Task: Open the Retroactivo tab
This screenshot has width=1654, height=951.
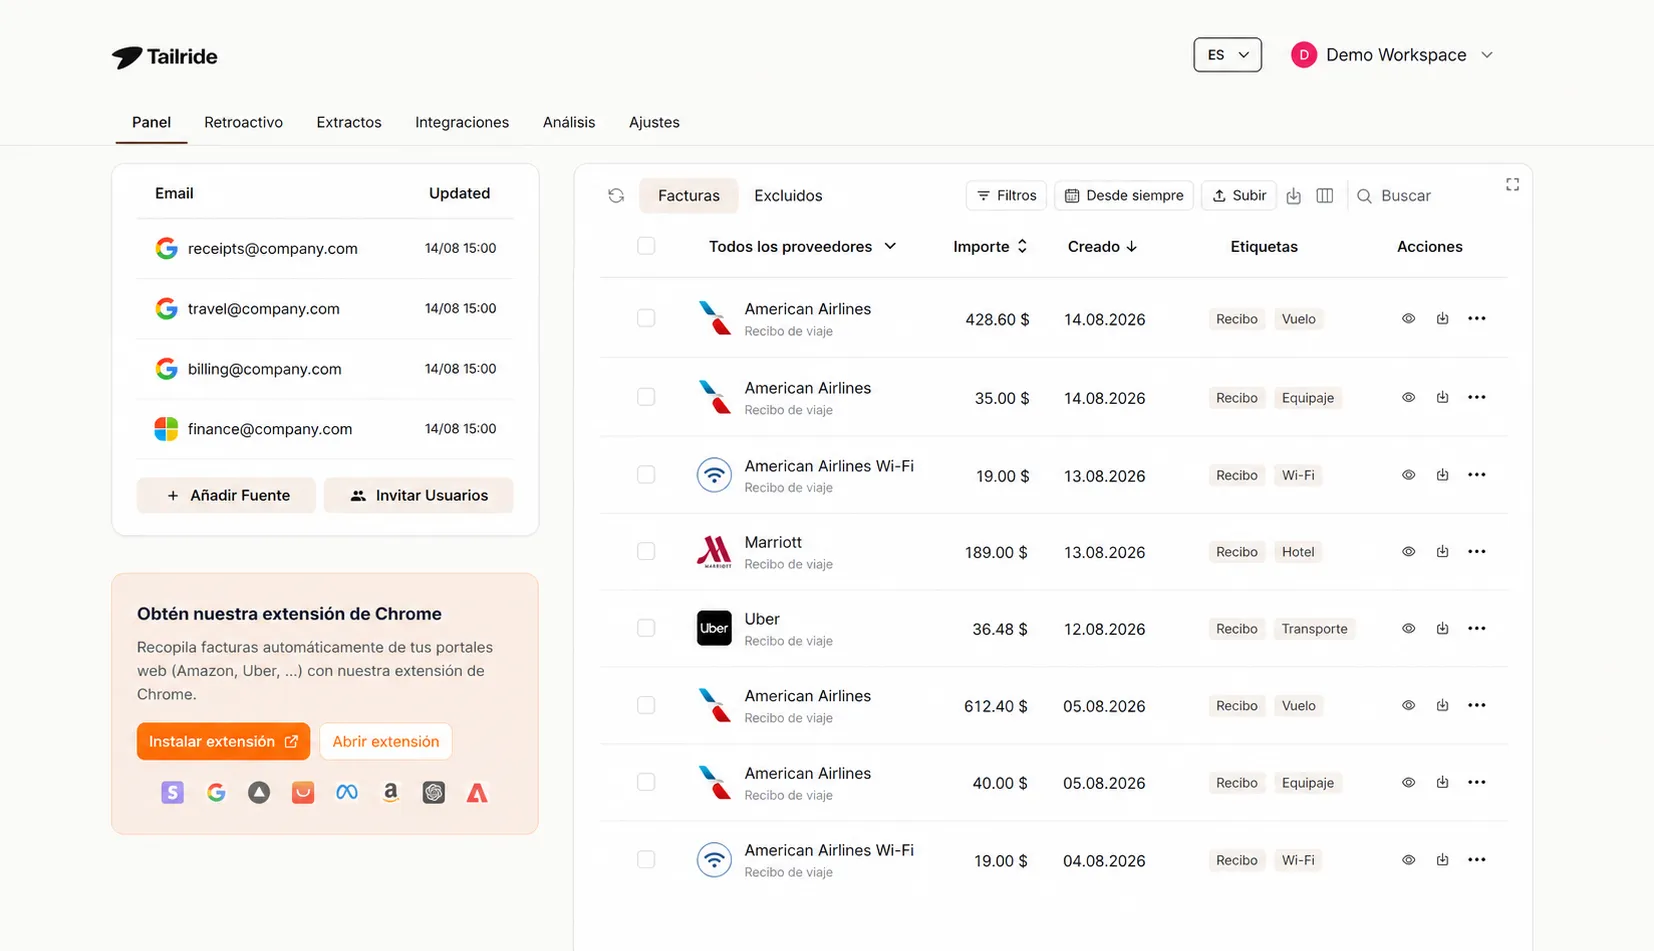Action: [243, 122]
